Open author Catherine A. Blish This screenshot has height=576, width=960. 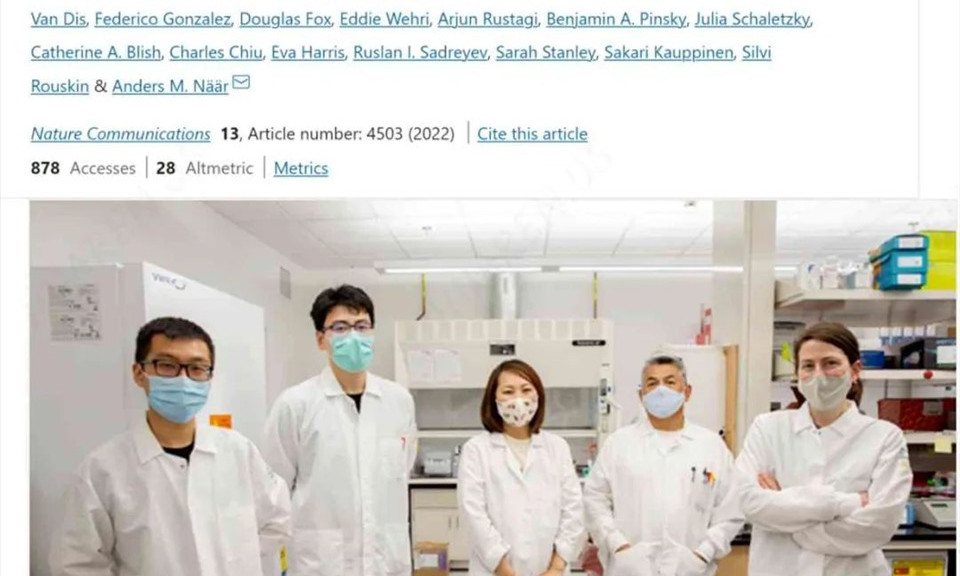pos(96,53)
